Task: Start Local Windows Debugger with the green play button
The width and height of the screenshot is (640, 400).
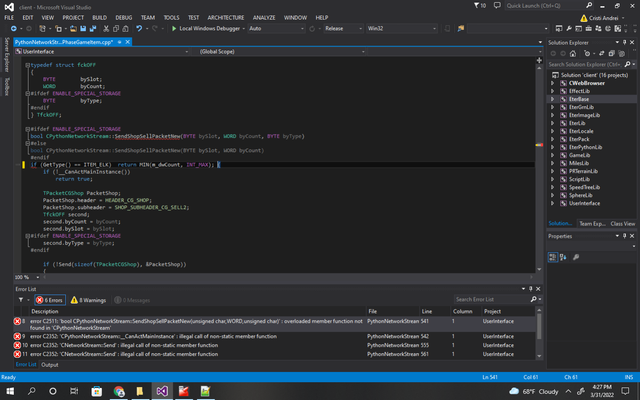Action: click(x=174, y=29)
